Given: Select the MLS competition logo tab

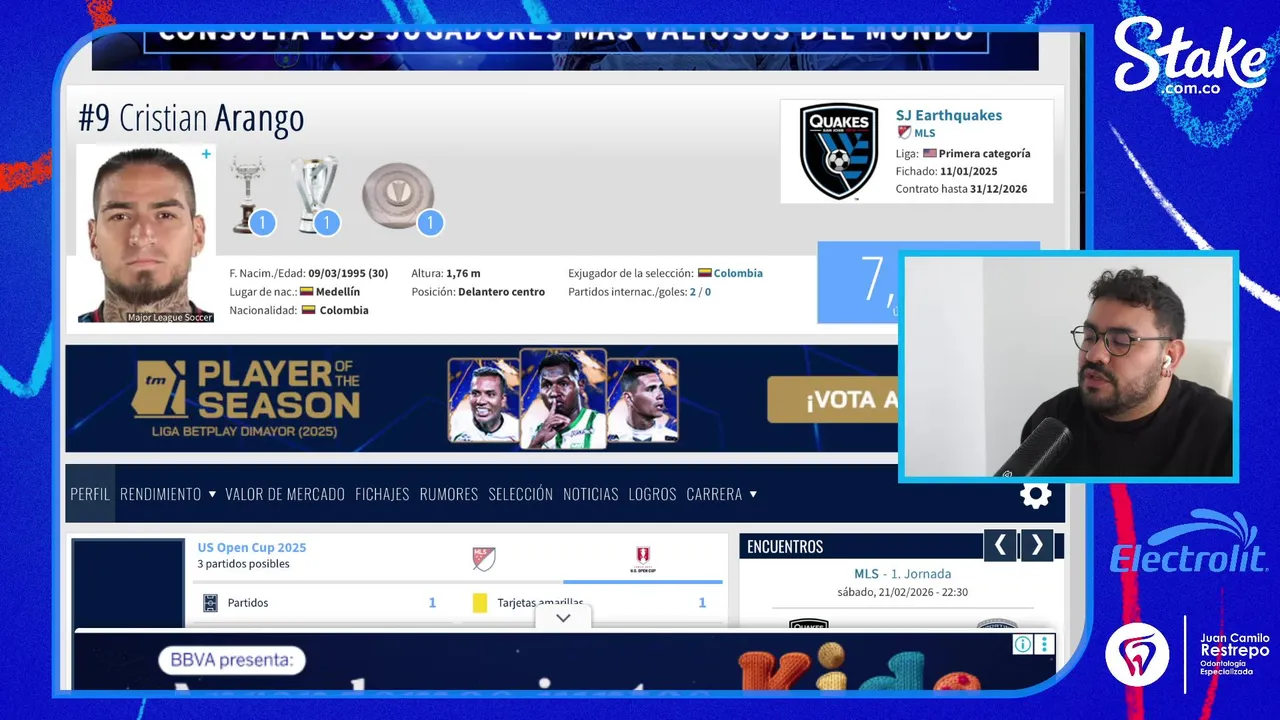Looking at the screenshot, I should tap(484, 559).
